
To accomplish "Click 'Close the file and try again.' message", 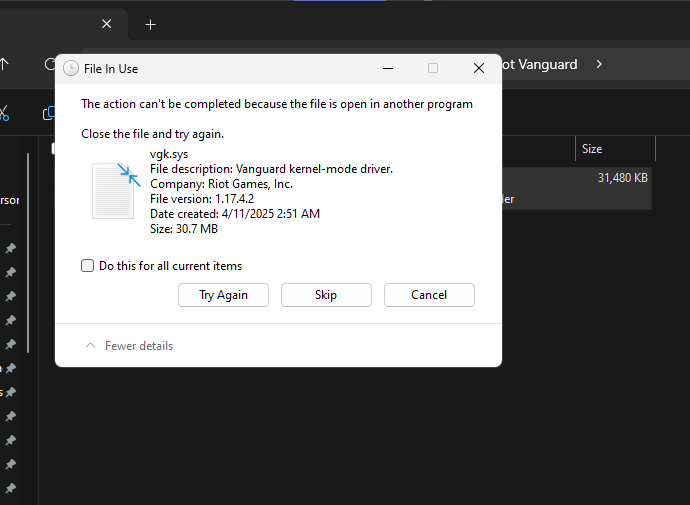I will coord(153,134).
